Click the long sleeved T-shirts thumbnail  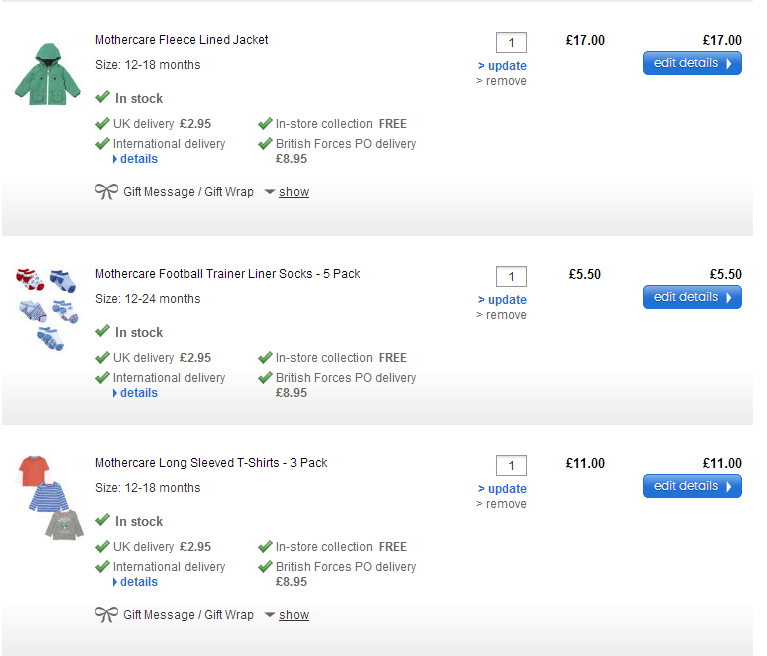point(47,497)
